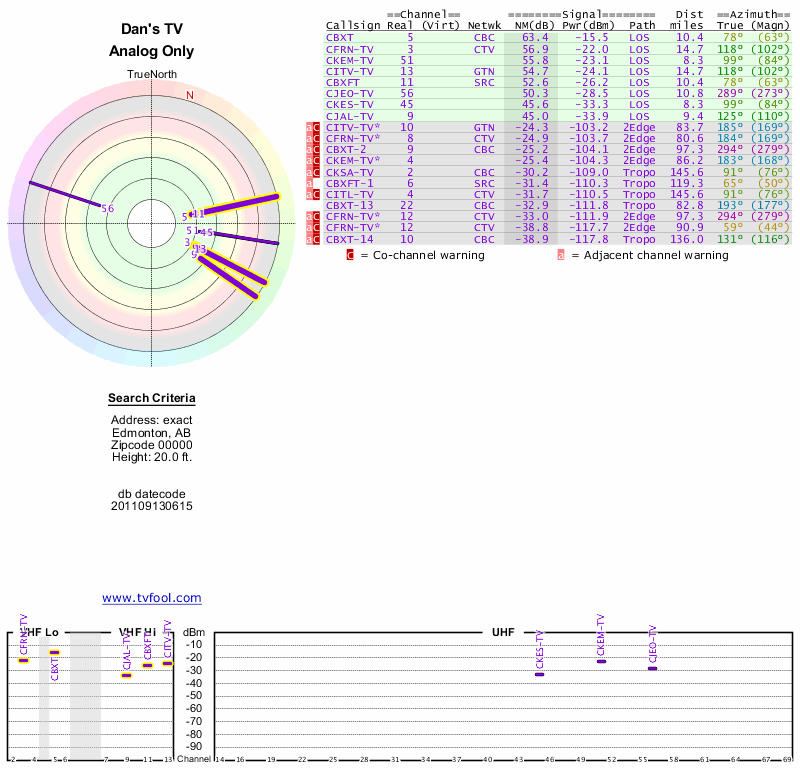Screen dimensions: 800x768
Task: Click the CJAL-TV callsign entry
Action: (350, 116)
